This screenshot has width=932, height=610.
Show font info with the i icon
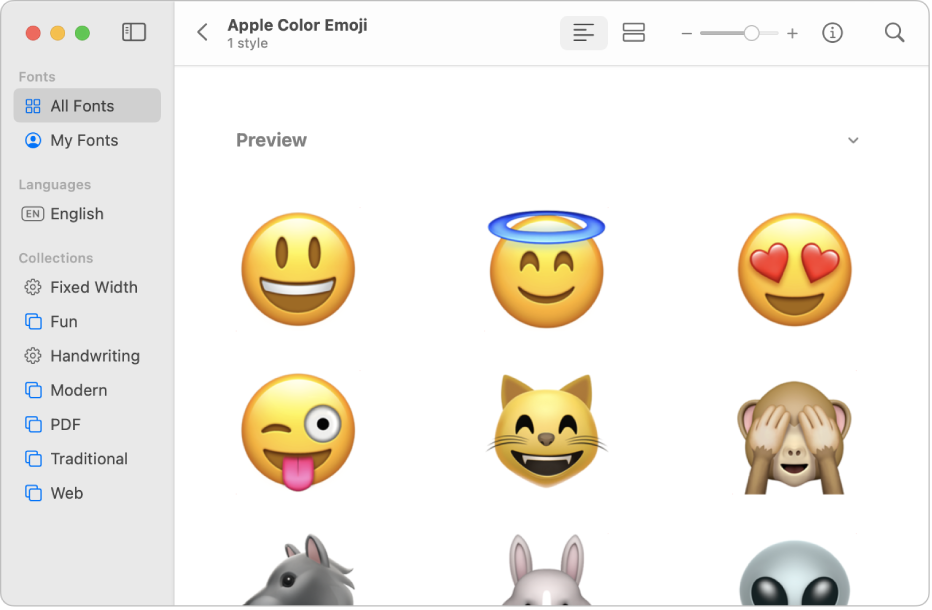click(832, 33)
